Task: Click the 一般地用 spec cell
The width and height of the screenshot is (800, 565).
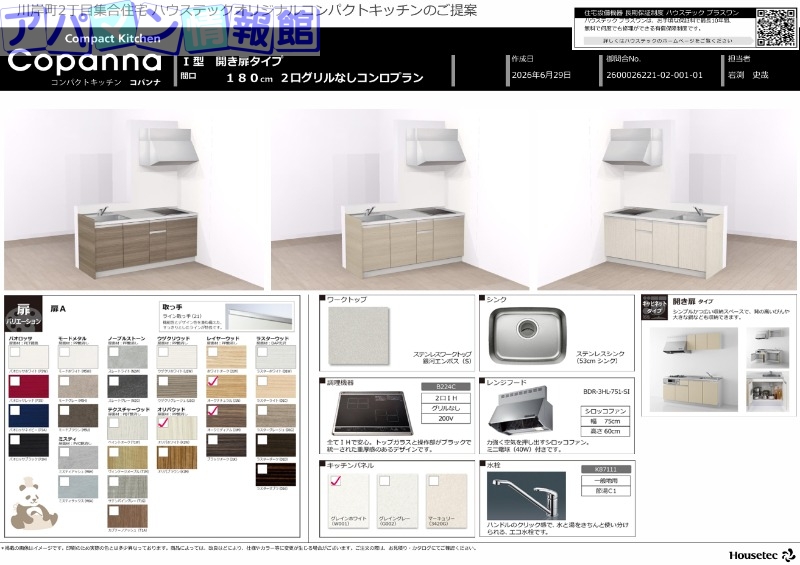Action: pyautogui.click(x=606, y=481)
